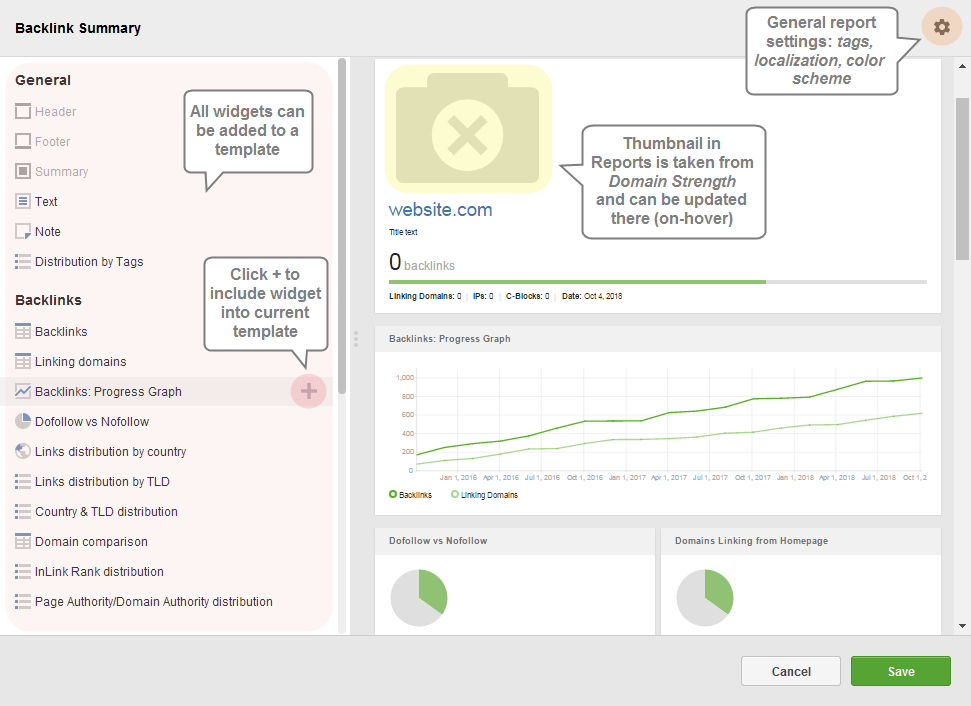The width and height of the screenshot is (971, 706).
Task: Select Links distribution by TLD item
Action: click(x=102, y=482)
